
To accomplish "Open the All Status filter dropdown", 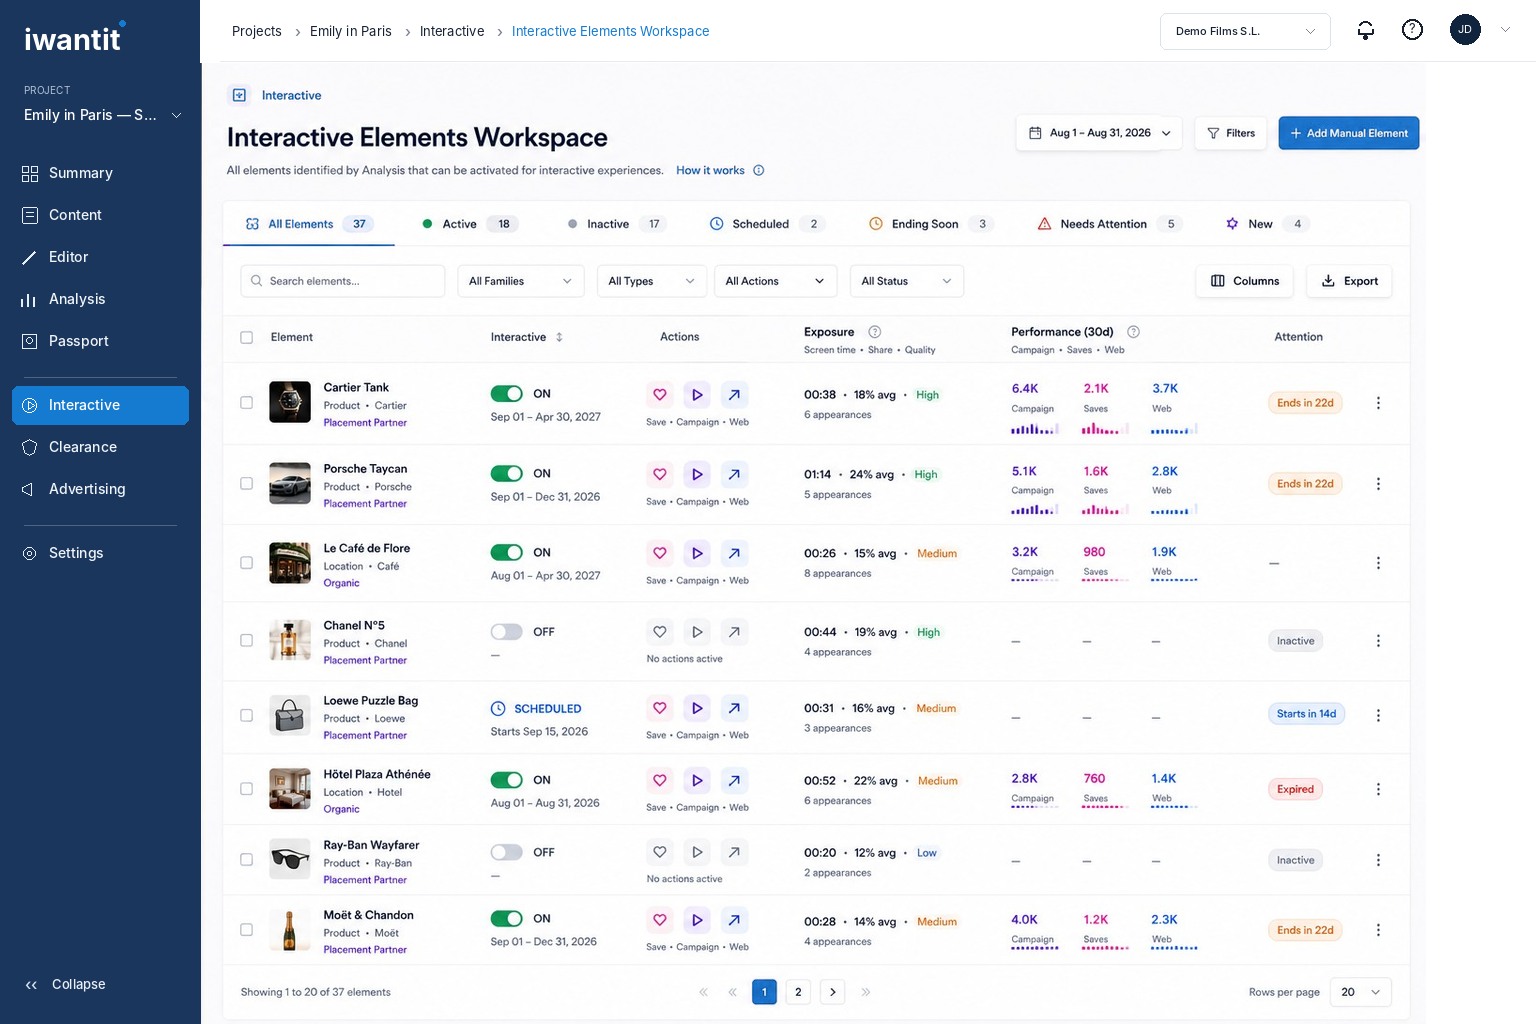I will tap(907, 281).
